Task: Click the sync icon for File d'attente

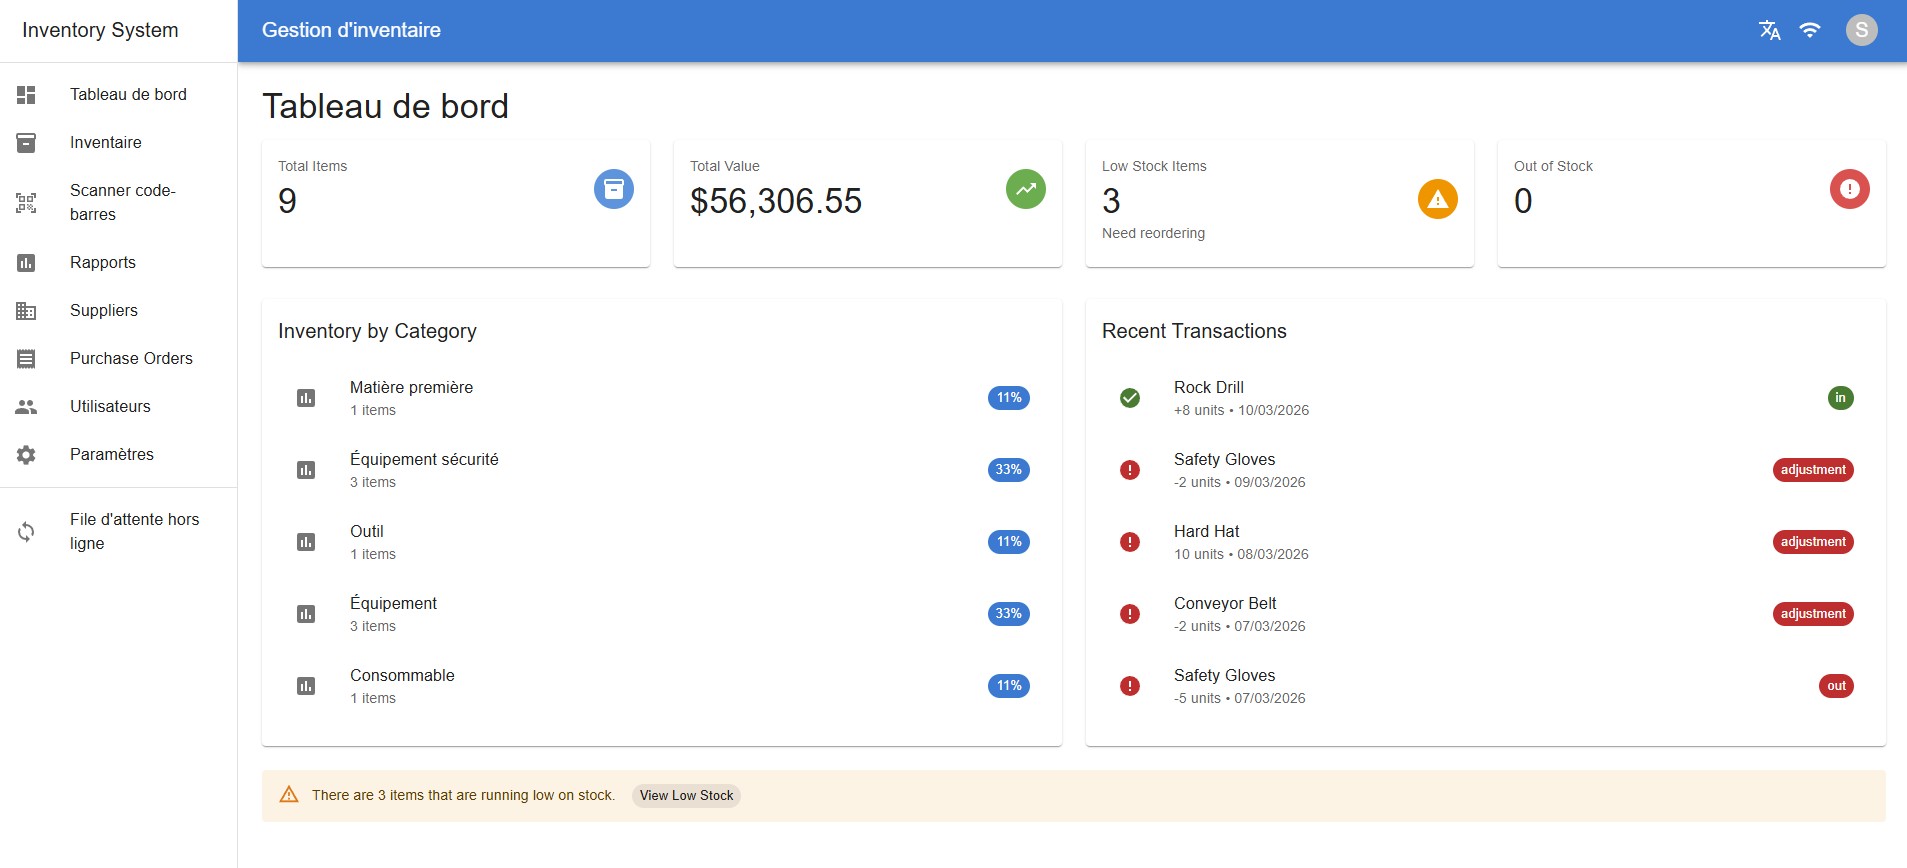Action: click(x=26, y=532)
